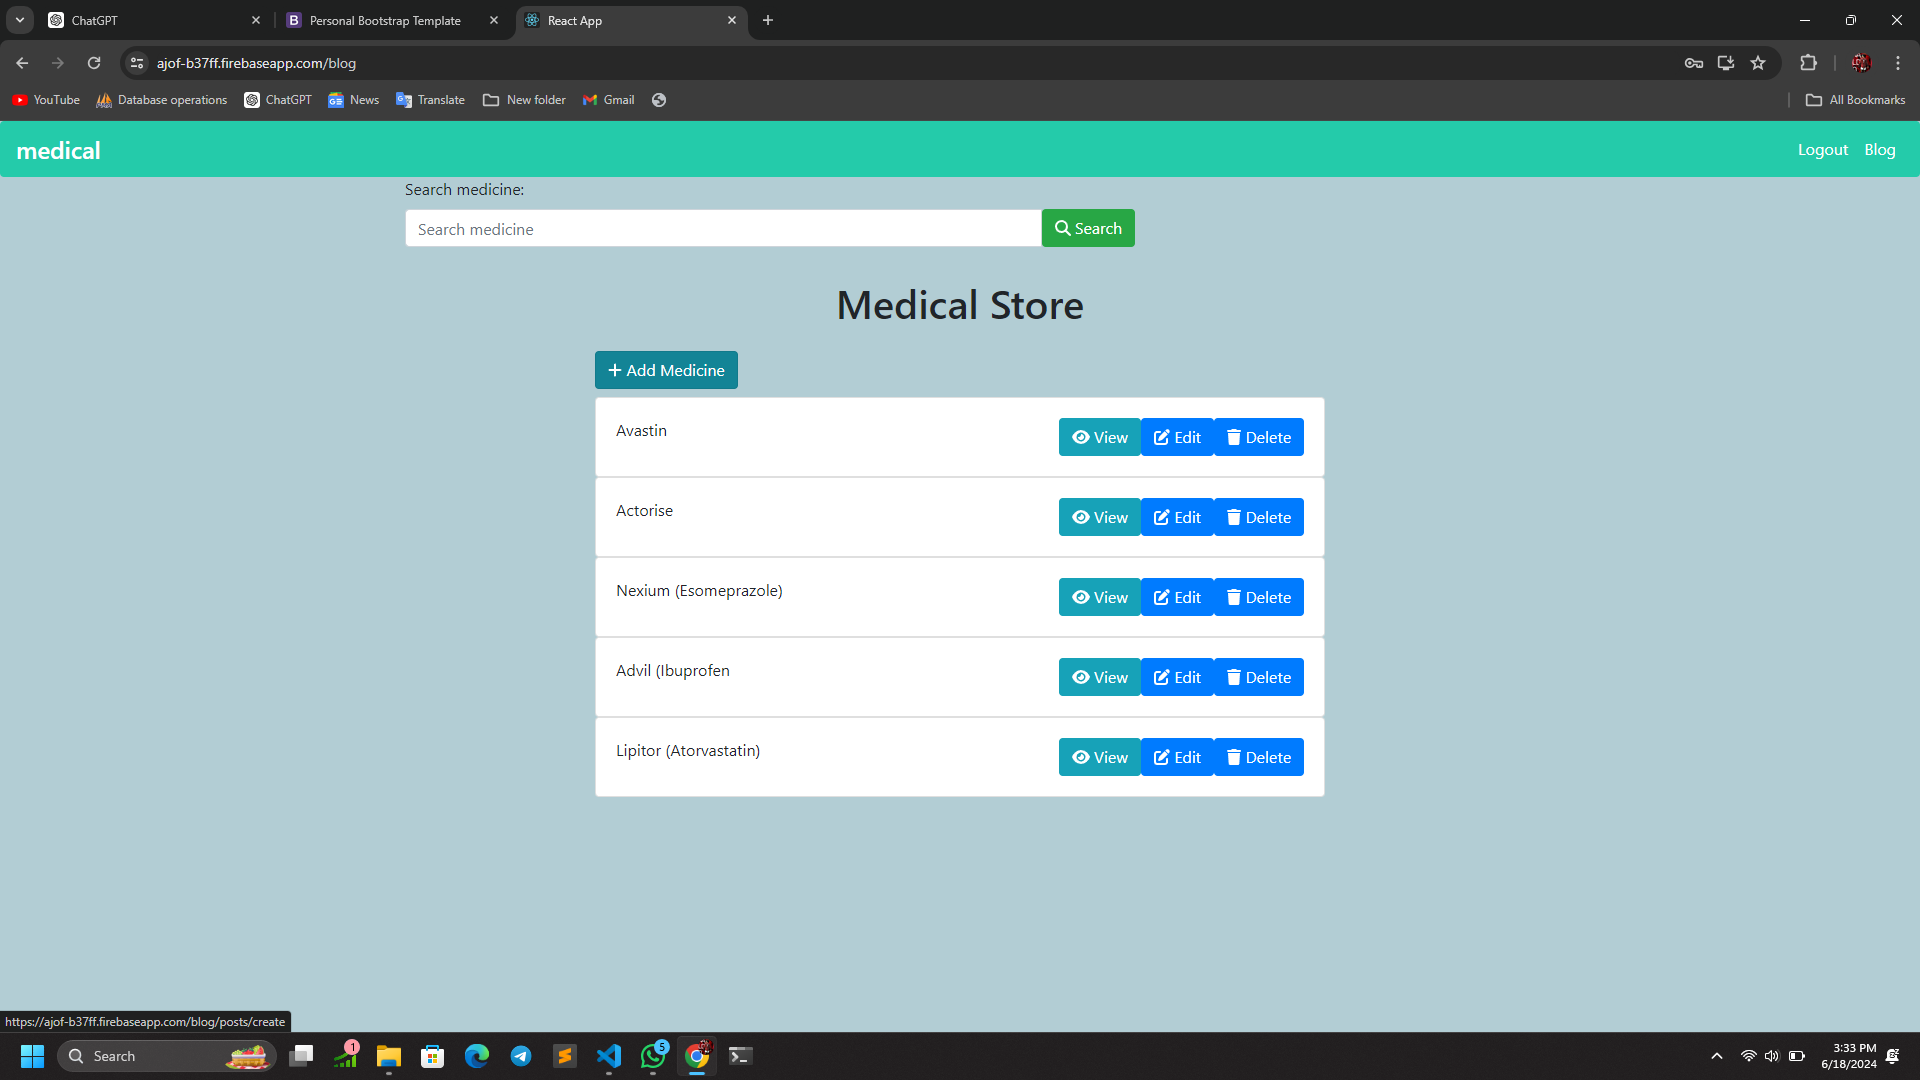Open Visual Studio Code from taskbar

click(609, 1056)
